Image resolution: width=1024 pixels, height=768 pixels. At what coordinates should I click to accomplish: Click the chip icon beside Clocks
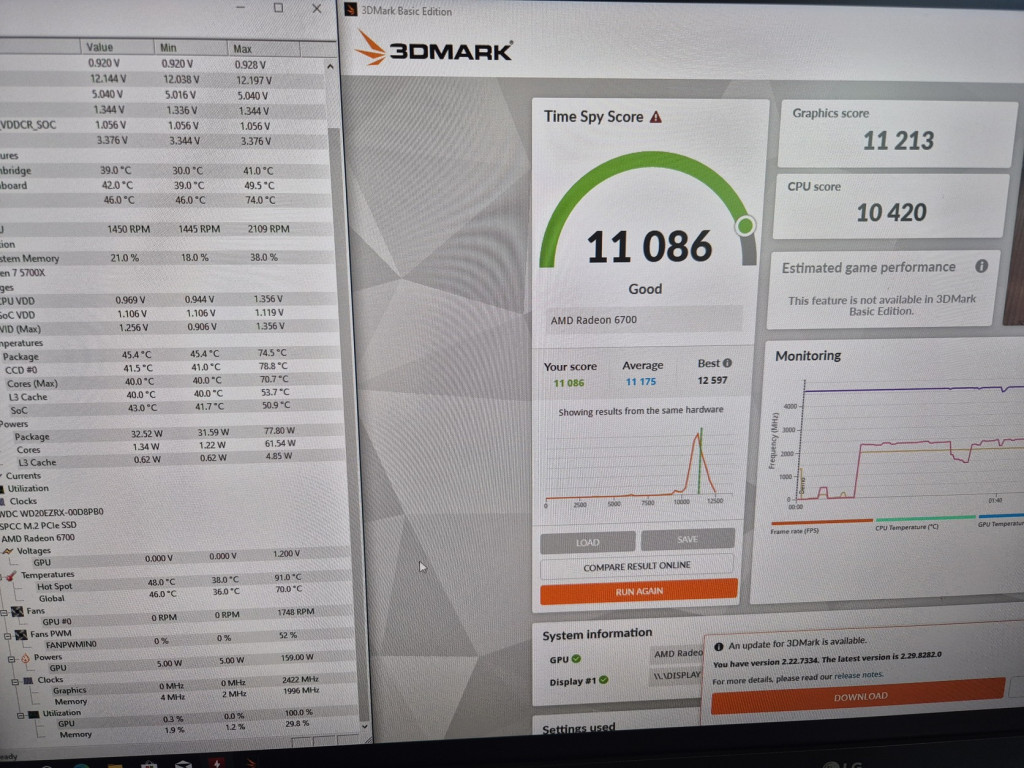(x=28, y=680)
